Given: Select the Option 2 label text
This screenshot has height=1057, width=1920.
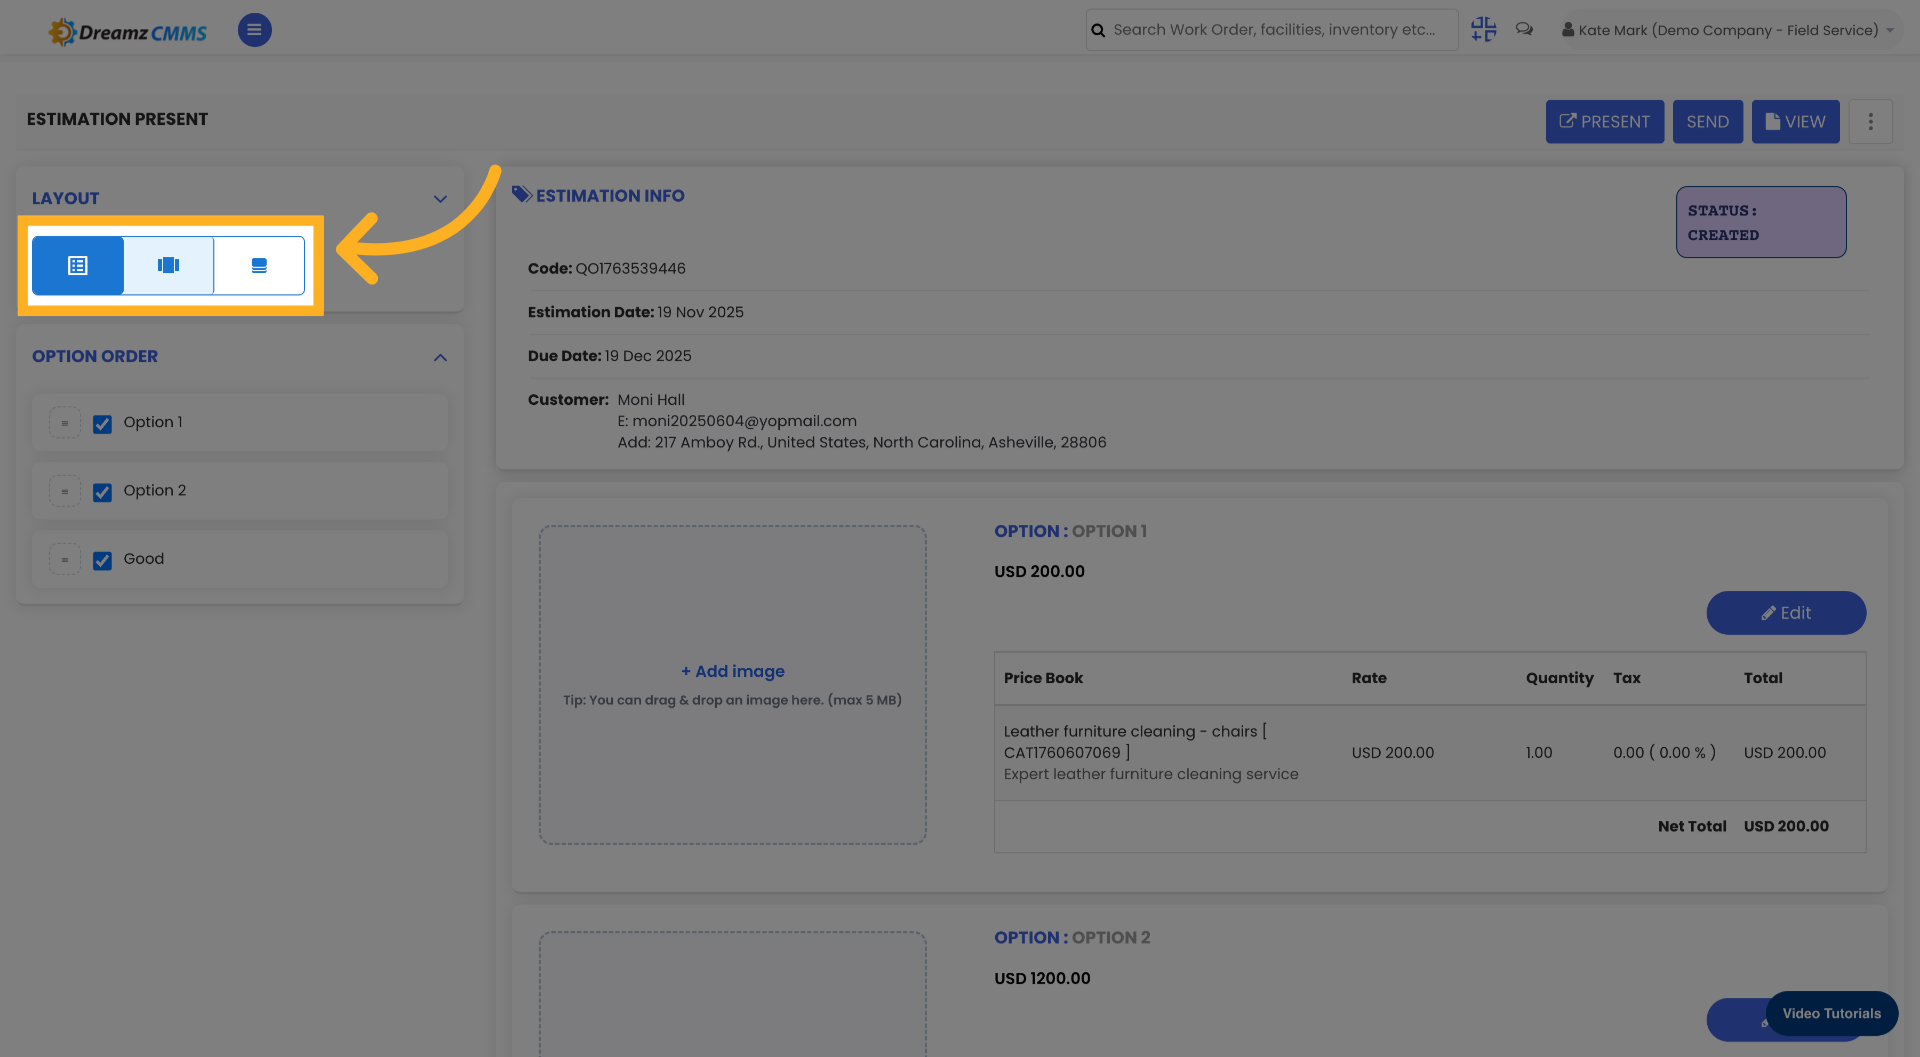Looking at the screenshot, I should coord(155,490).
